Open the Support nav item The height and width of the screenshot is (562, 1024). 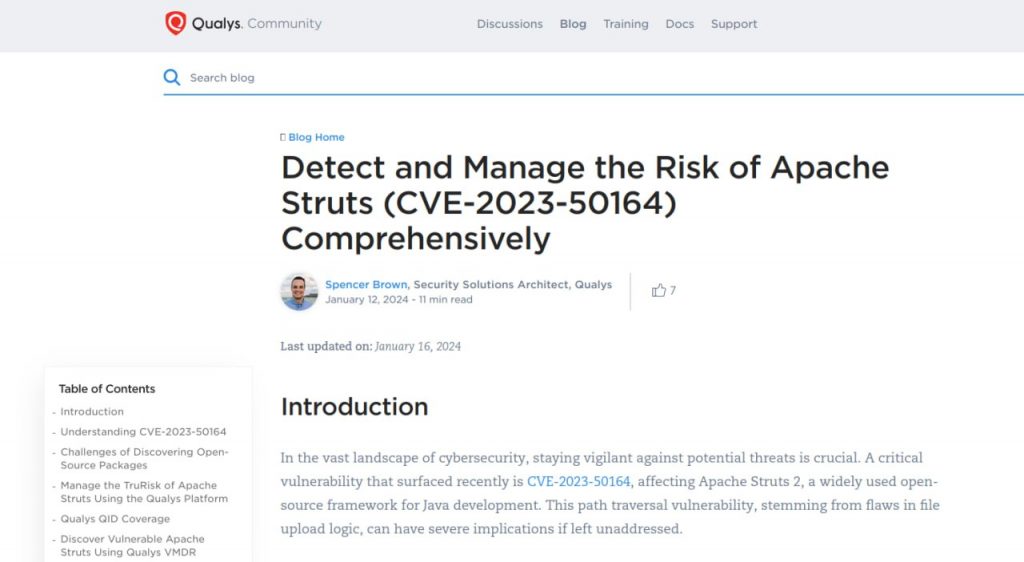click(x=733, y=24)
